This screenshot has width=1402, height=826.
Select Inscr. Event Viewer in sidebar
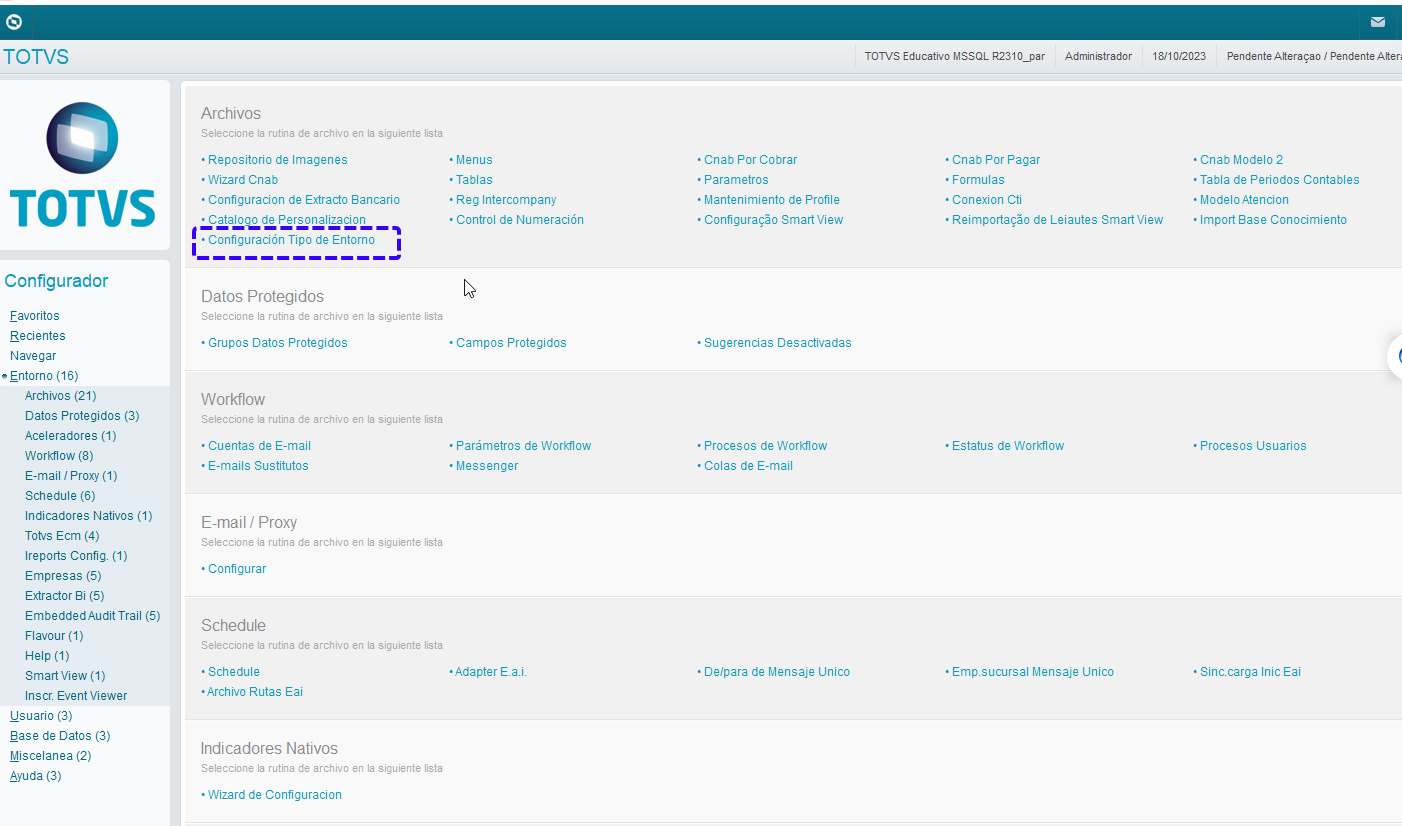point(76,696)
